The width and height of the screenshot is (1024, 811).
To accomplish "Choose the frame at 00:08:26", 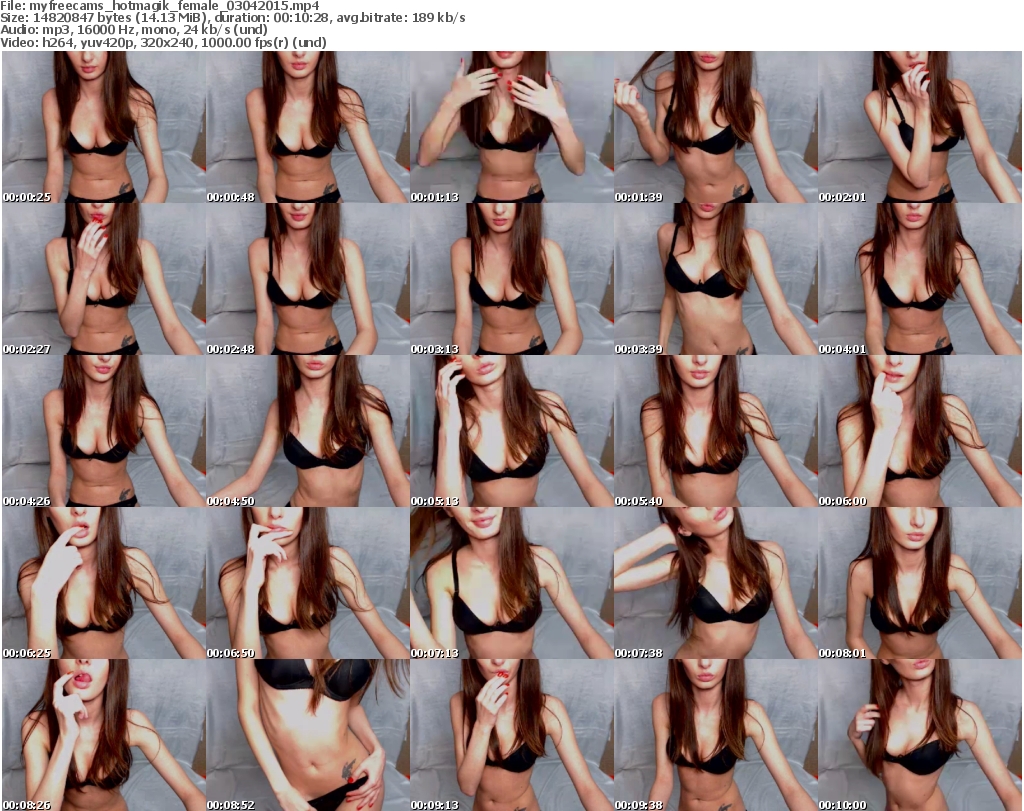I will [103, 735].
